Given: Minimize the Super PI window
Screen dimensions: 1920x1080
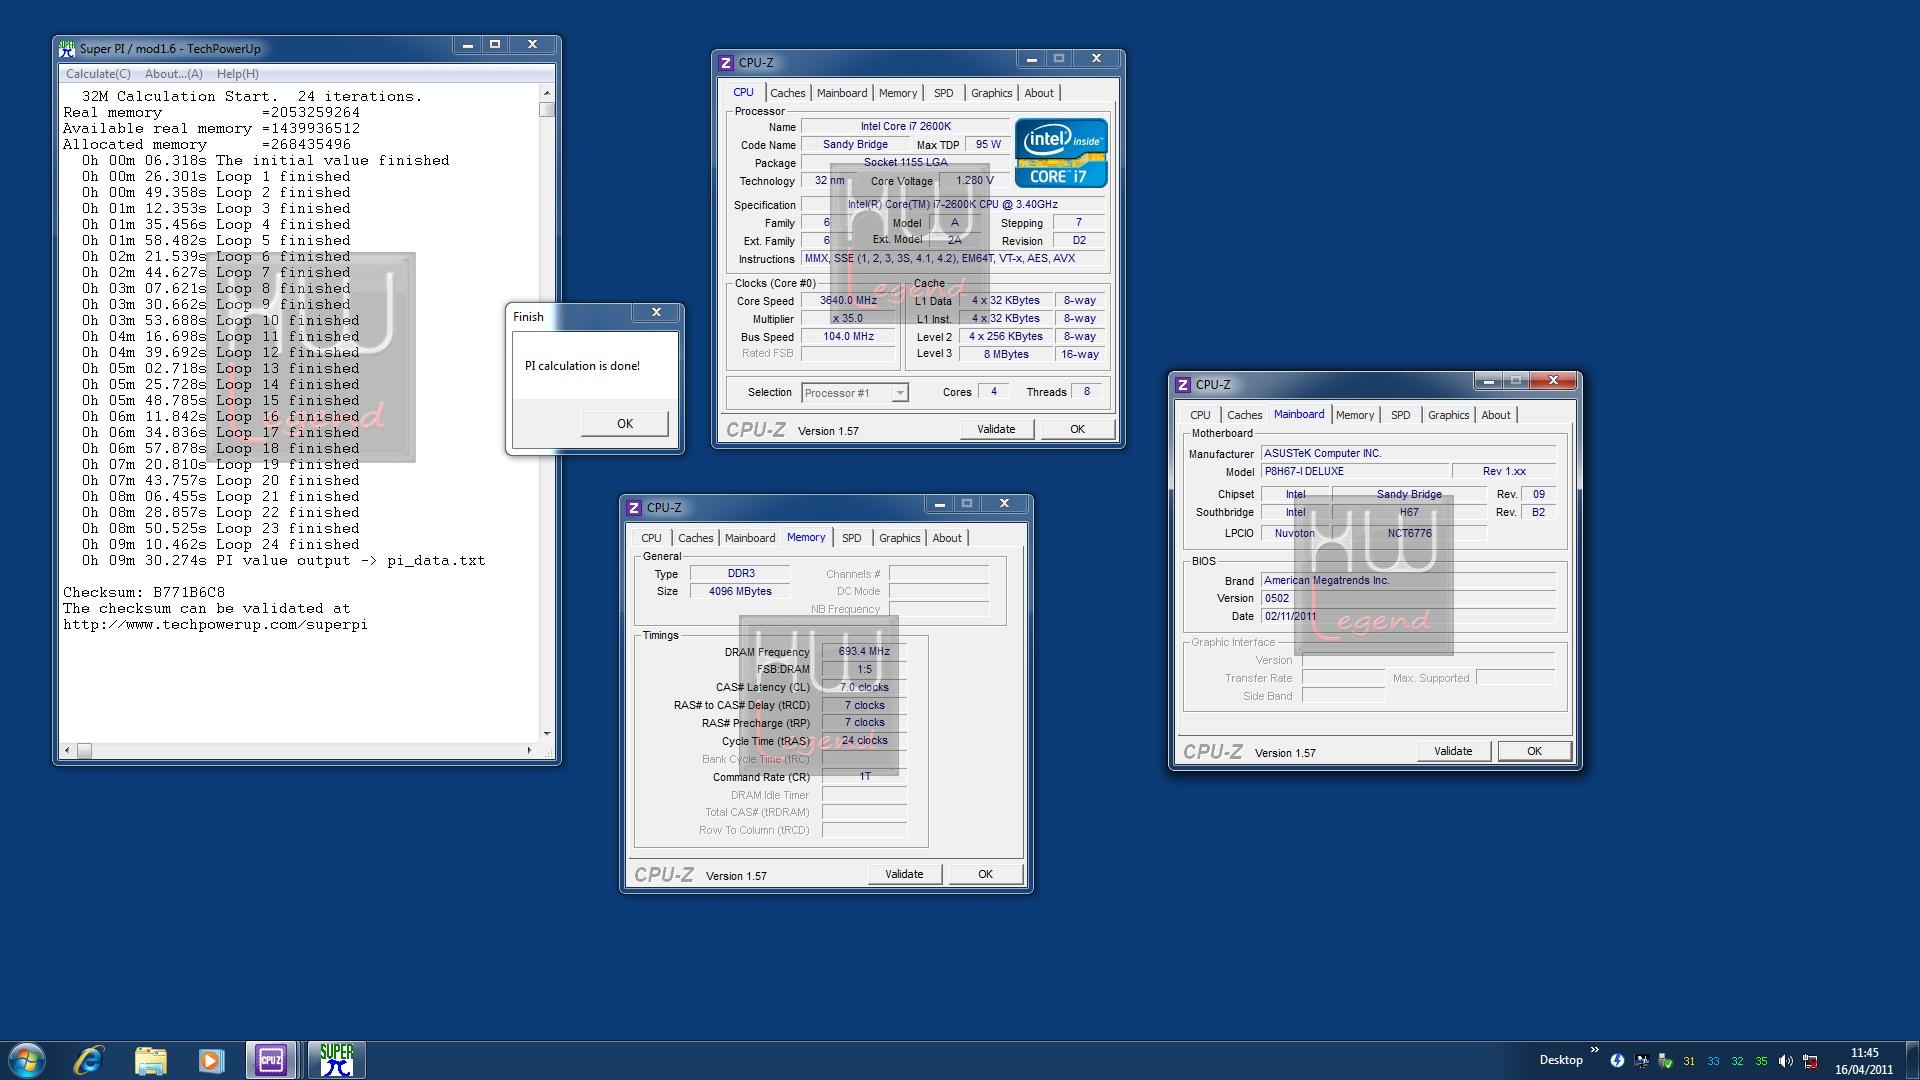Looking at the screenshot, I should pyautogui.click(x=466, y=44).
